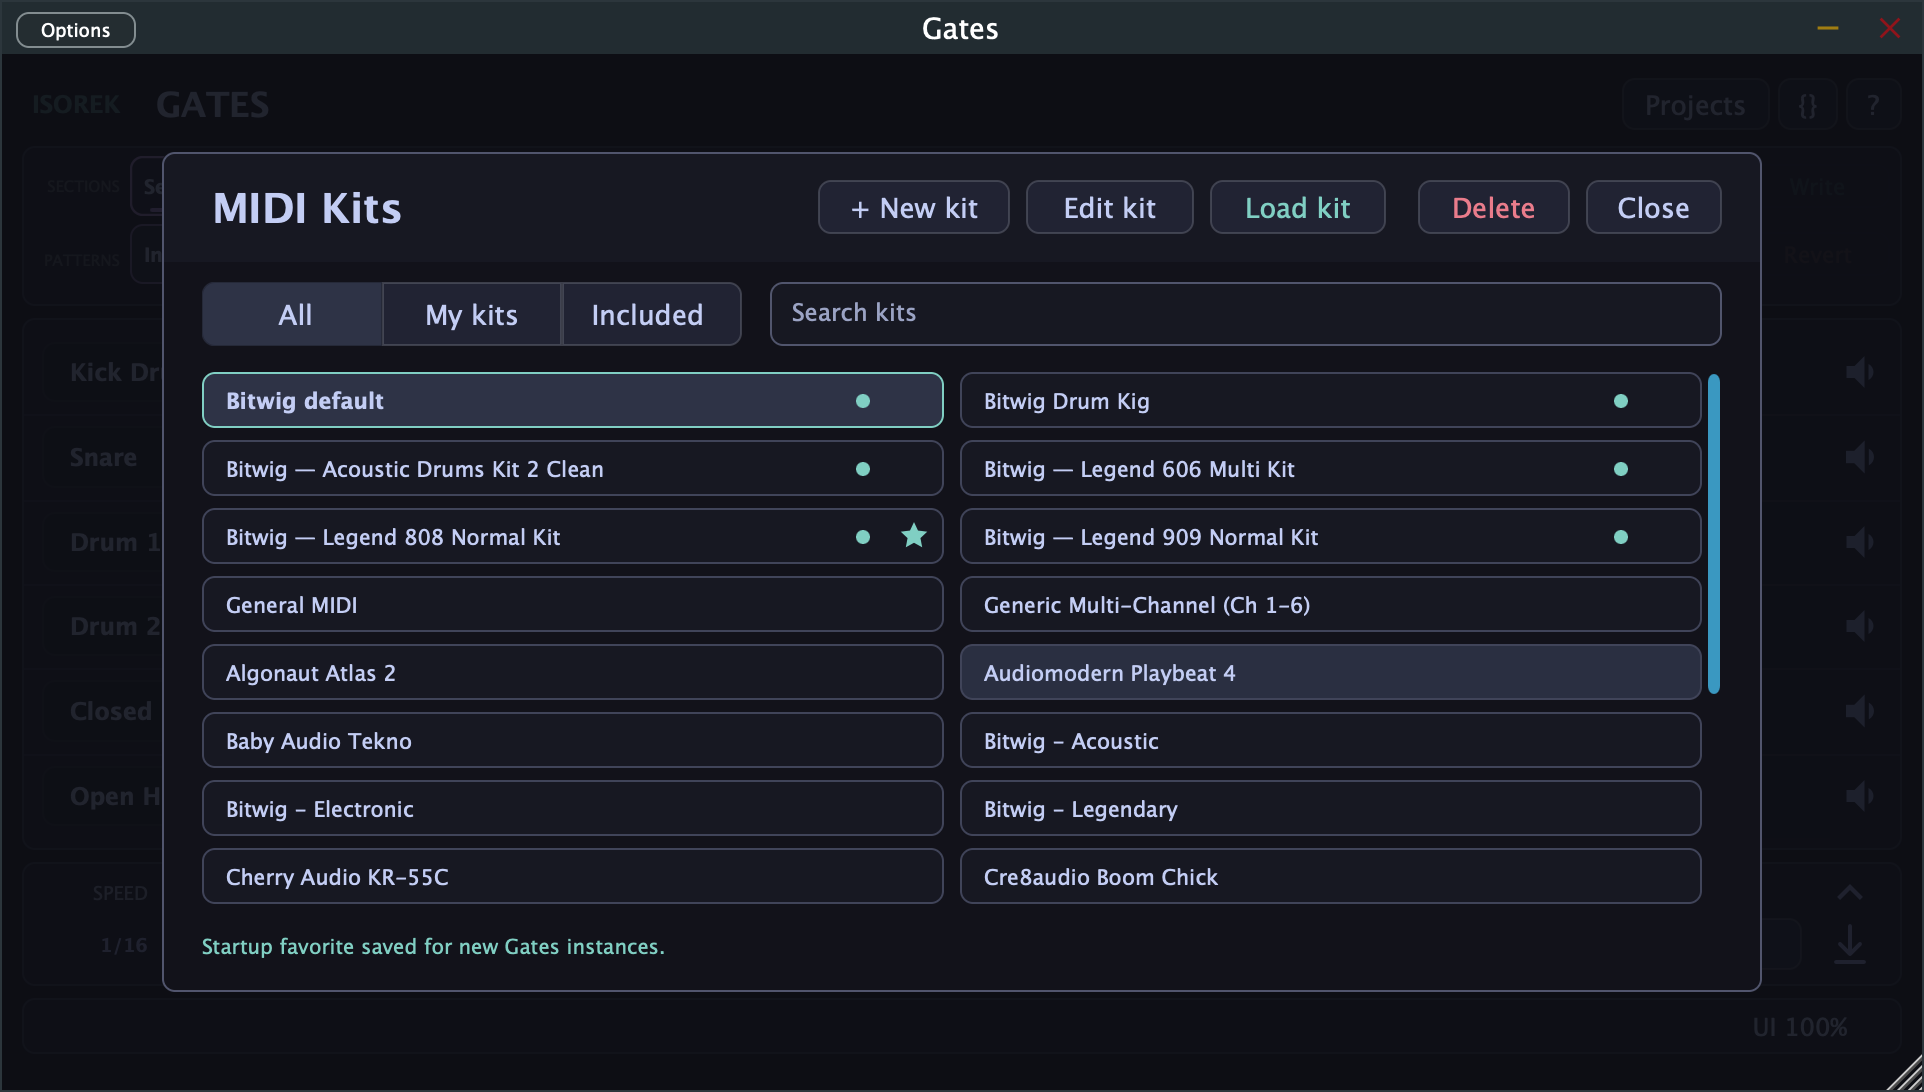Open the question mark help button

1873,105
